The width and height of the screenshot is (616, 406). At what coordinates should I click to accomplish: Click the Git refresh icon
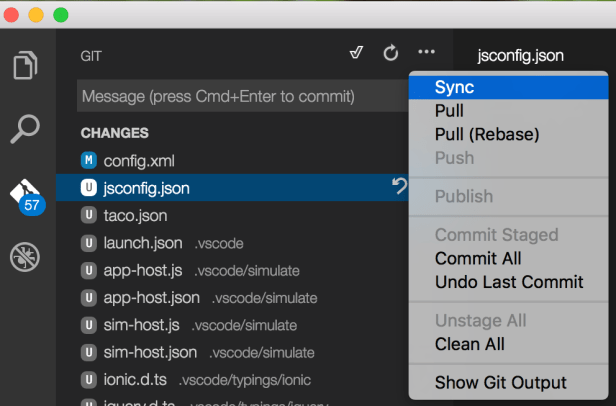coord(391,54)
